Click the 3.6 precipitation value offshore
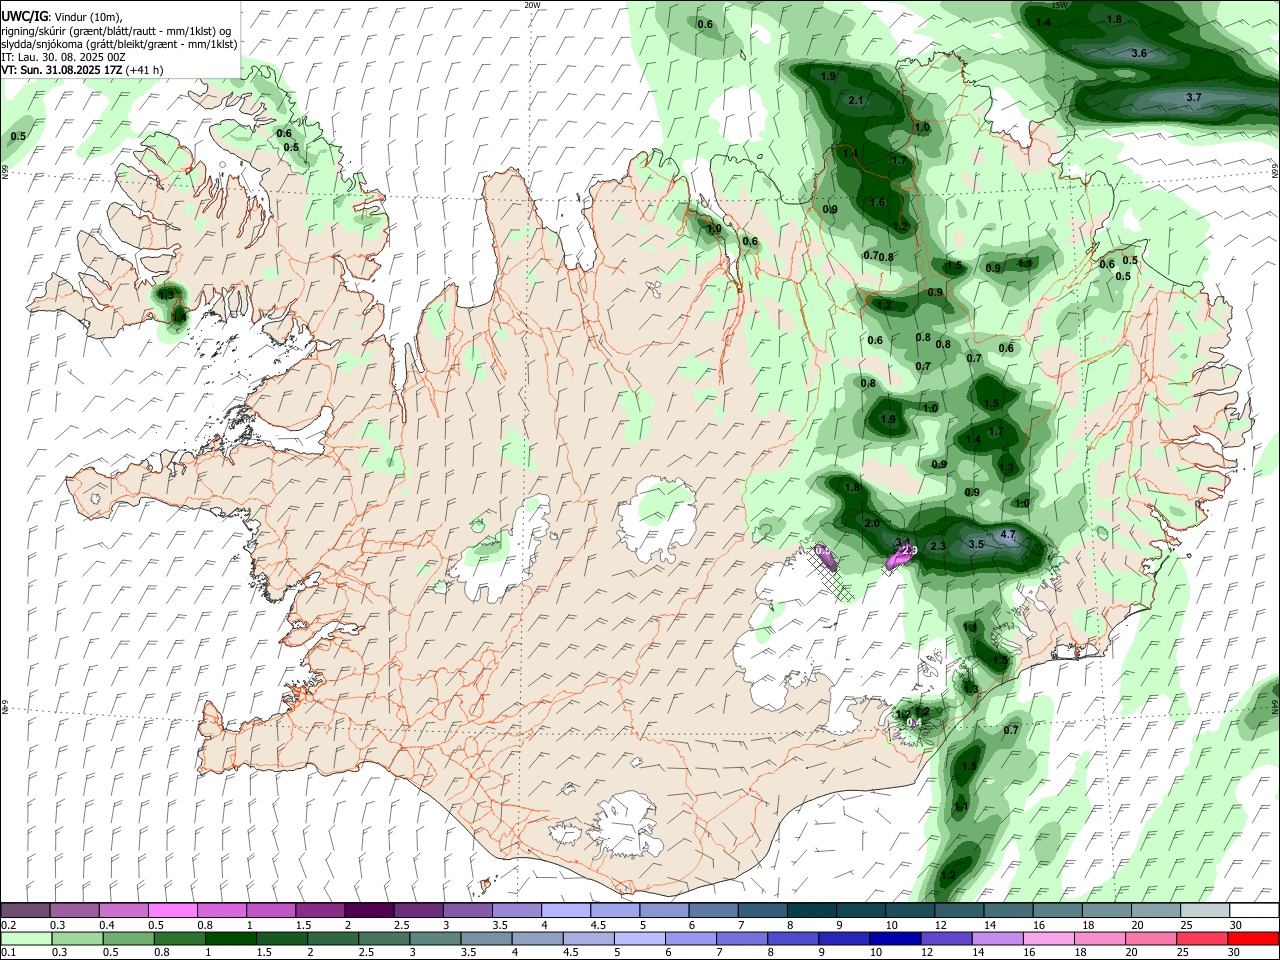This screenshot has height=960, width=1280. pos(1138,53)
